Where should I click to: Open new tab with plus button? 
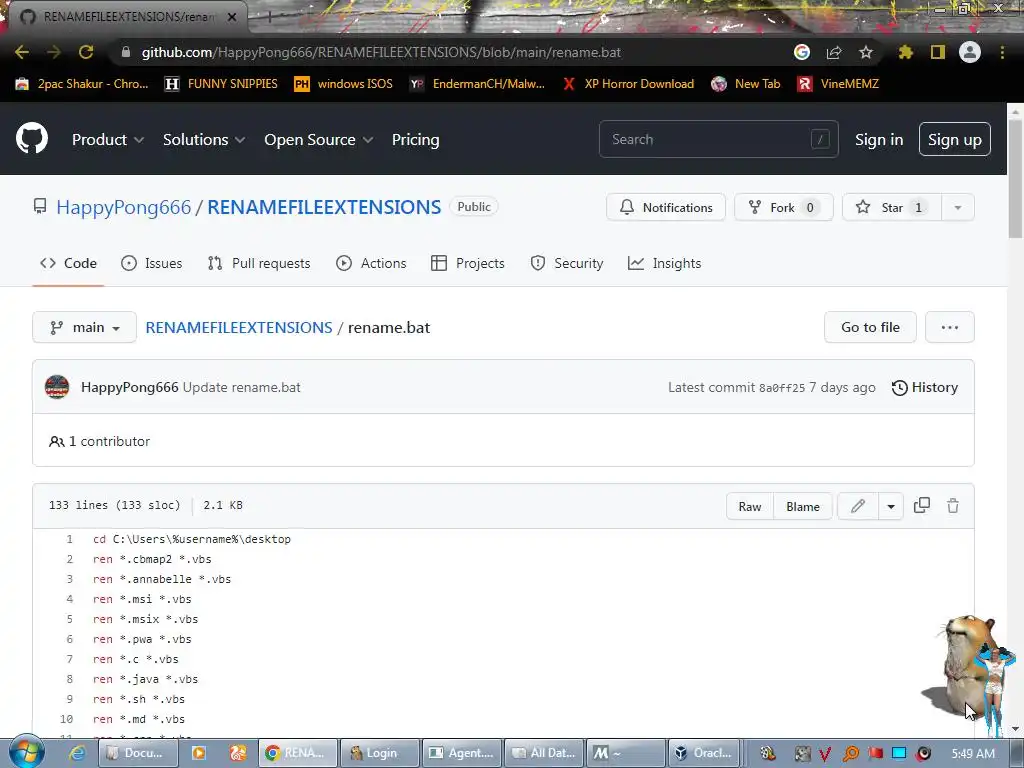[x=268, y=16]
